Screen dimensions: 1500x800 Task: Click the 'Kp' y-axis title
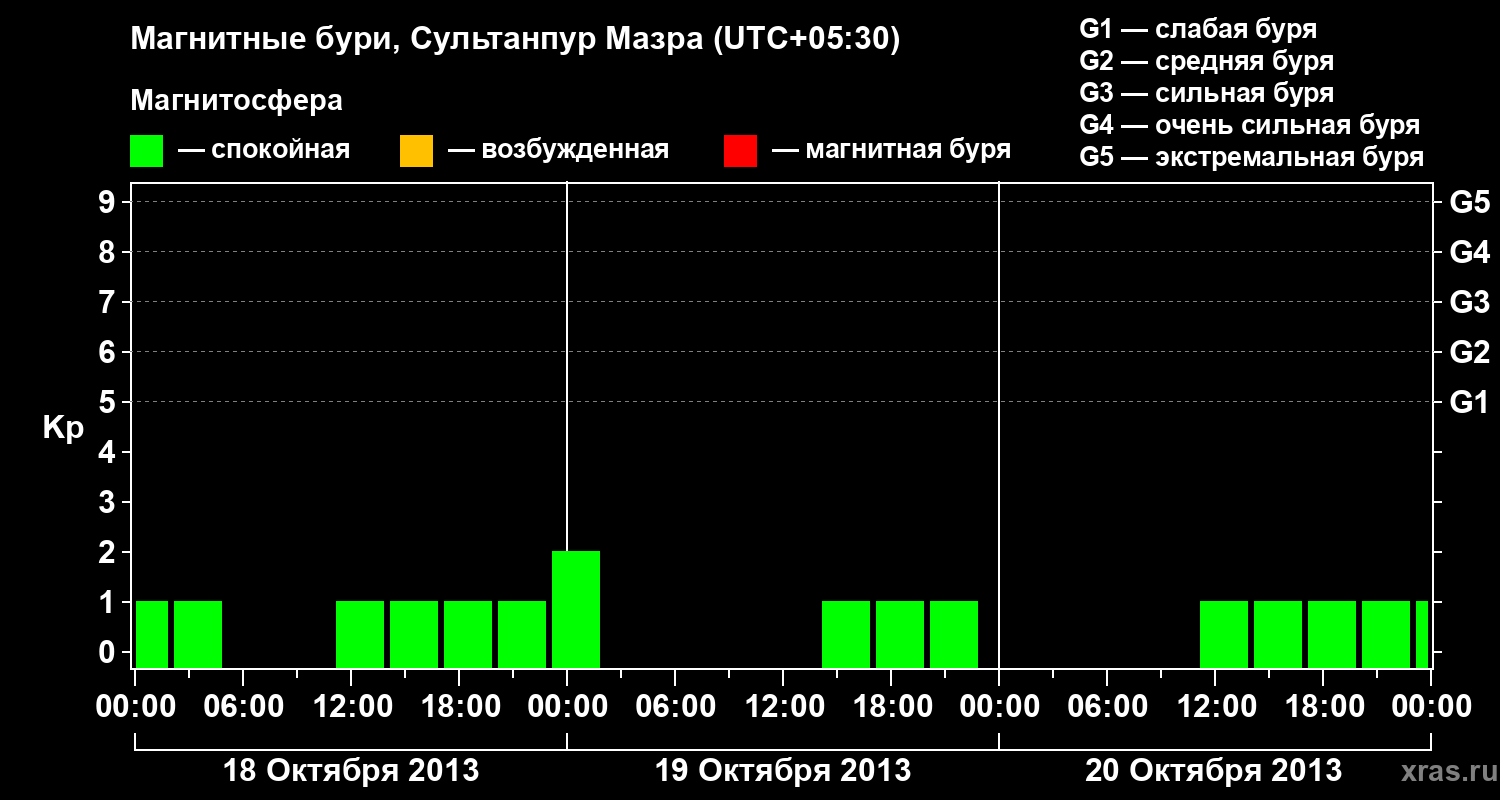(63, 428)
